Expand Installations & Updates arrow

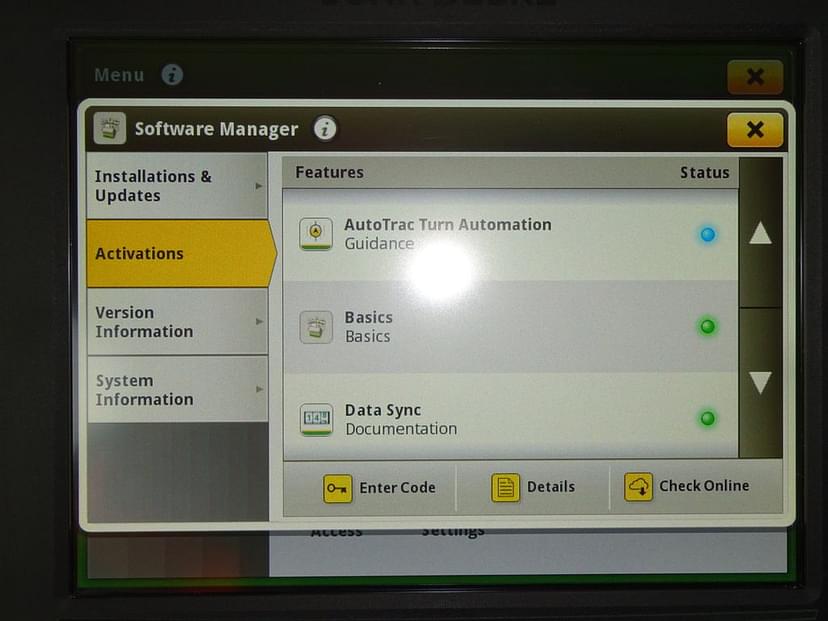click(259, 186)
